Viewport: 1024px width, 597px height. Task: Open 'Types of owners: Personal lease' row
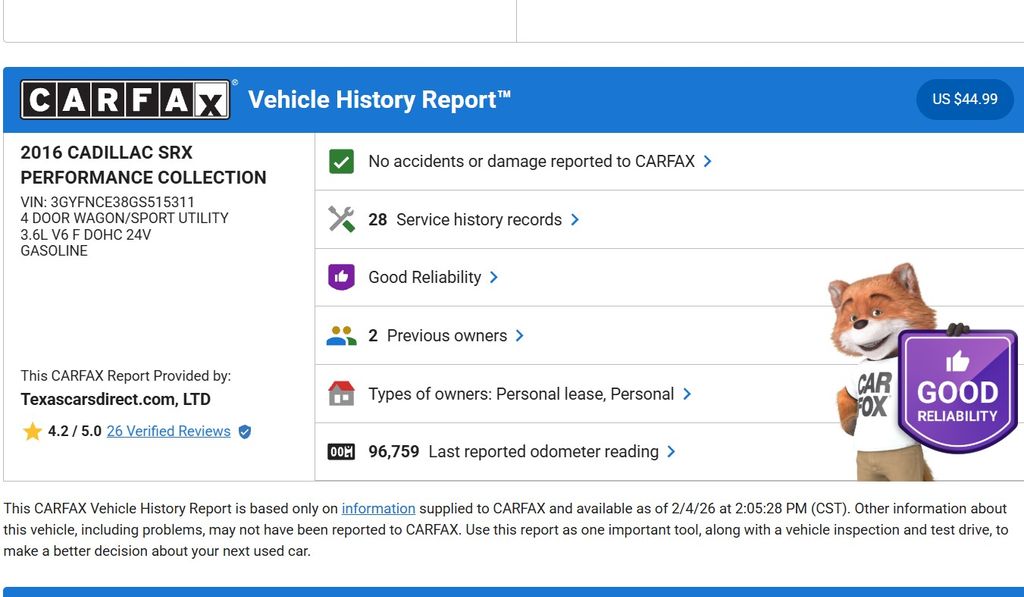pyautogui.click(x=520, y=394)
